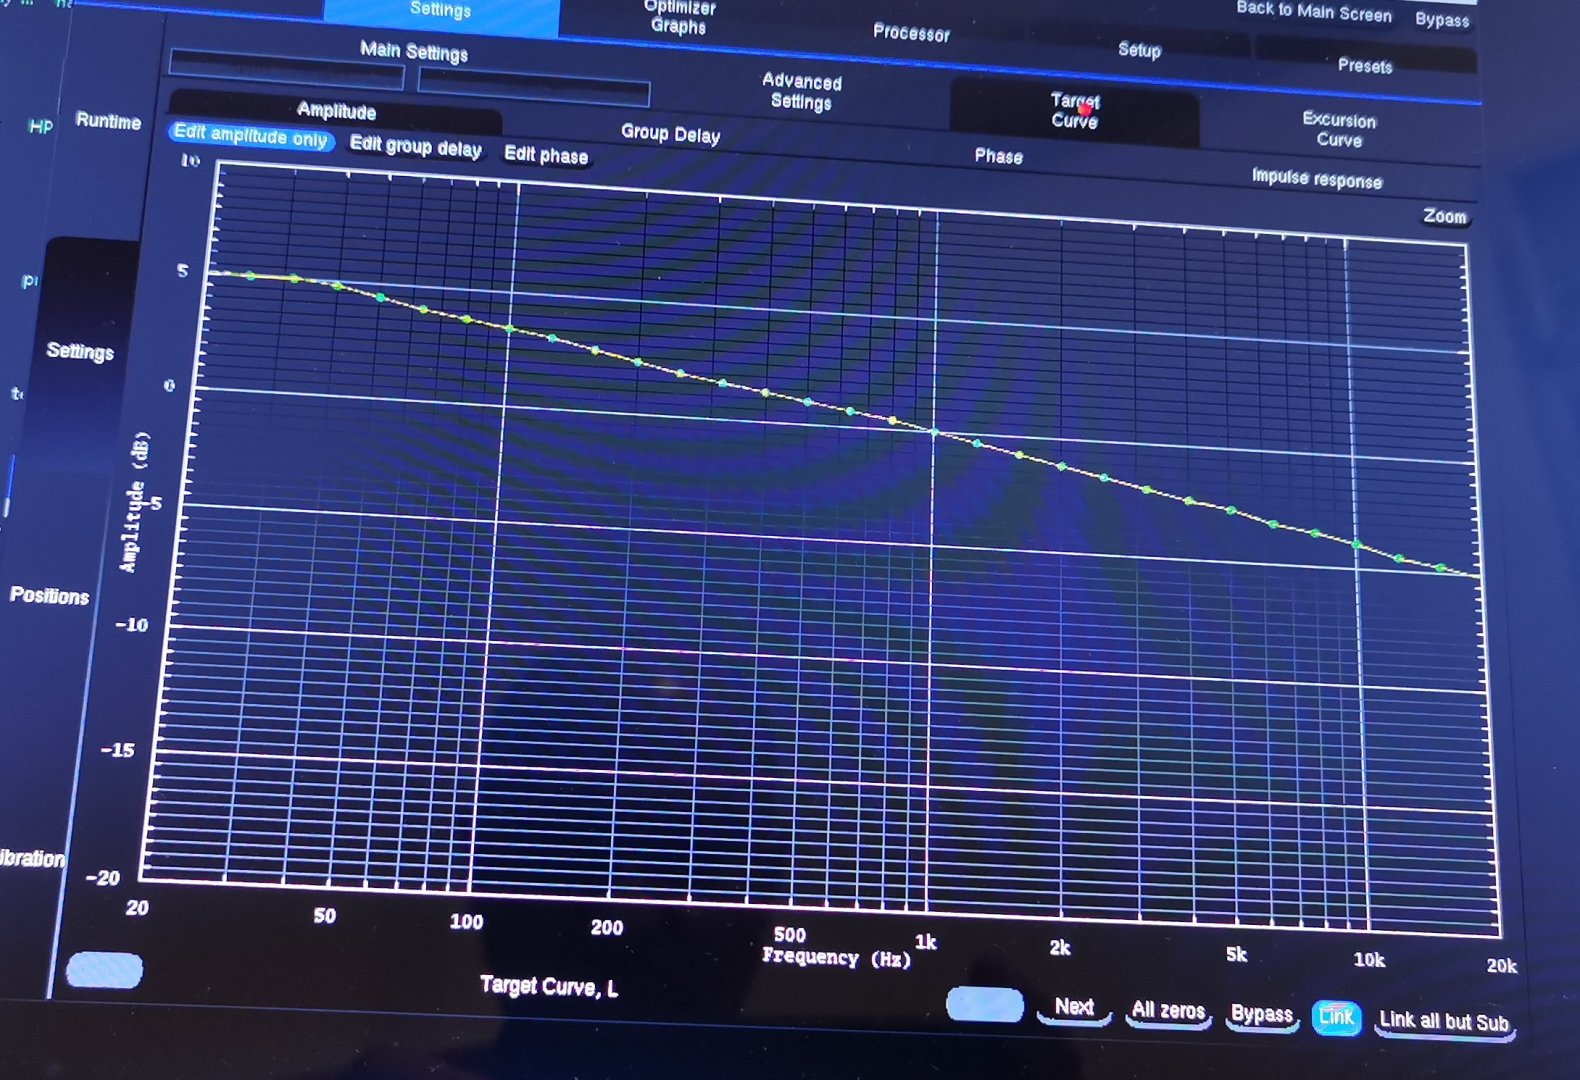Open the Processor tab
The image size is (1580, 1080).
tap(911, 32)
